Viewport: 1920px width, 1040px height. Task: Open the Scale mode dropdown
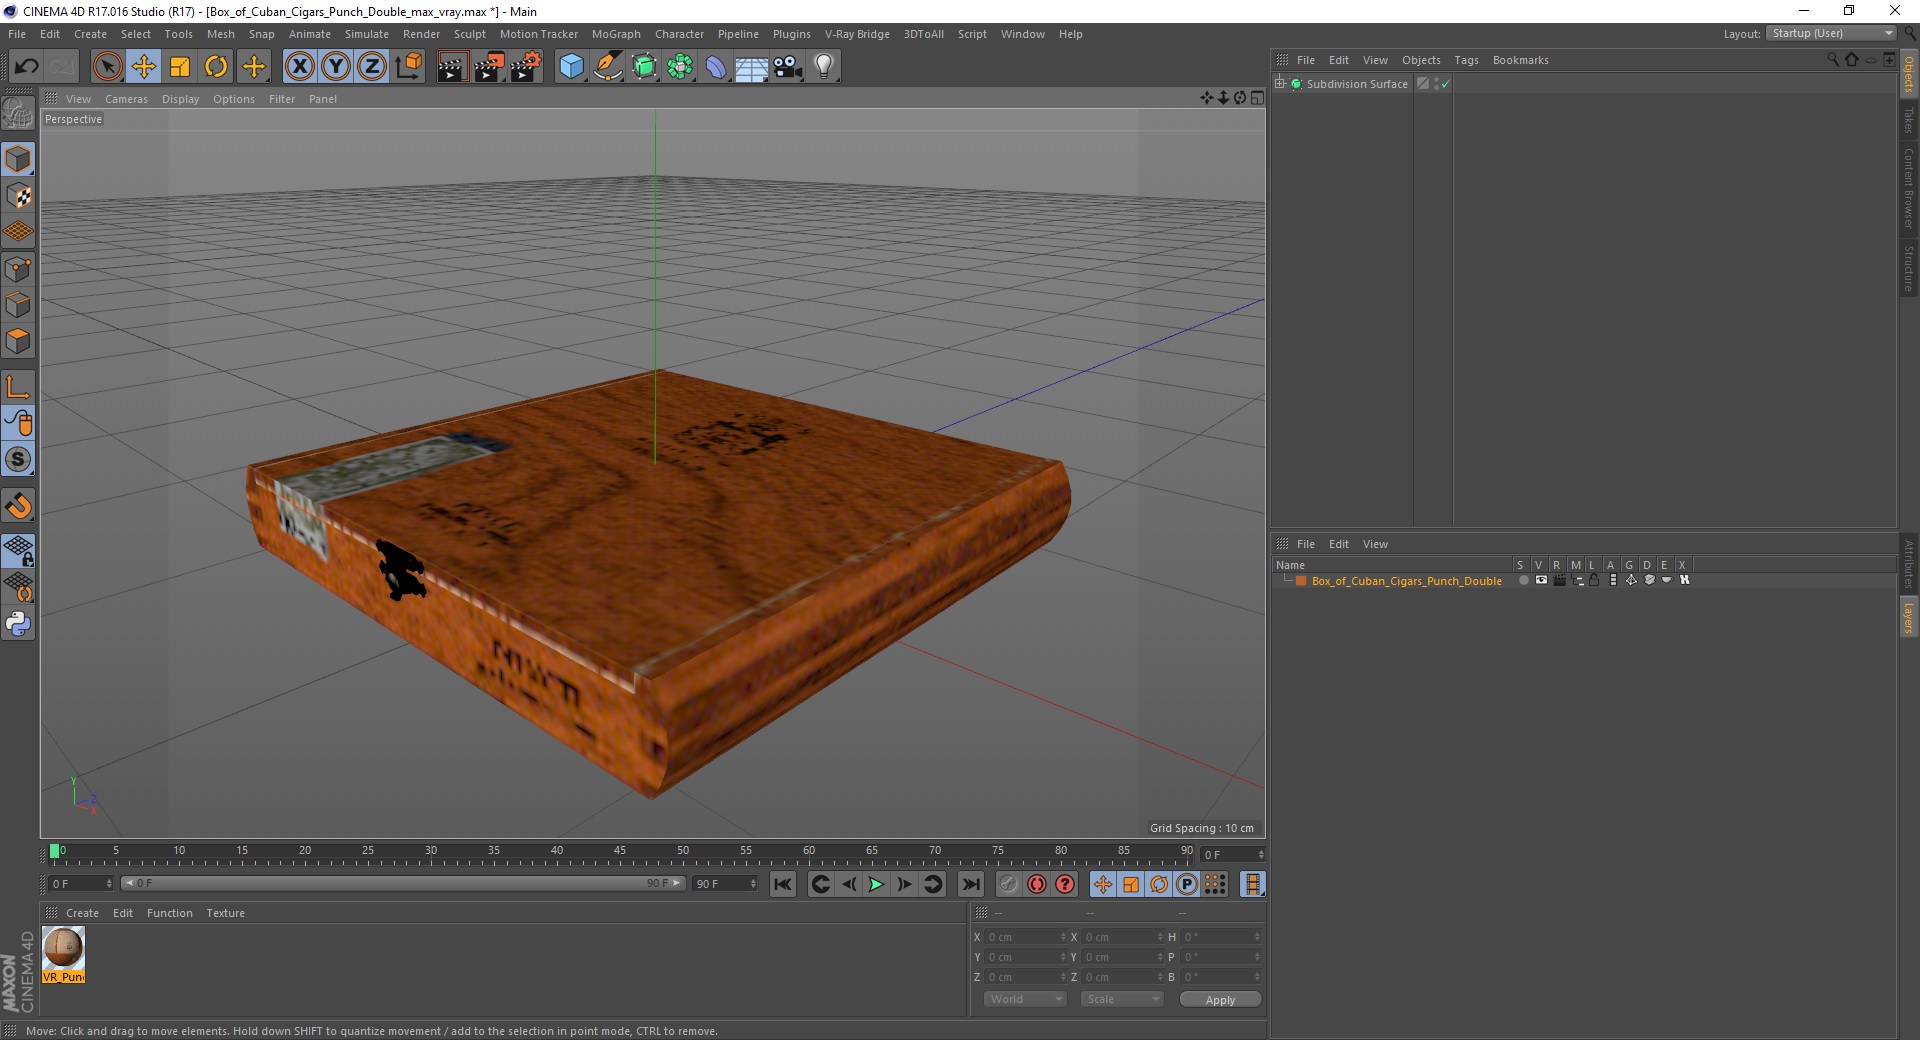click(x=1122, y=999)
